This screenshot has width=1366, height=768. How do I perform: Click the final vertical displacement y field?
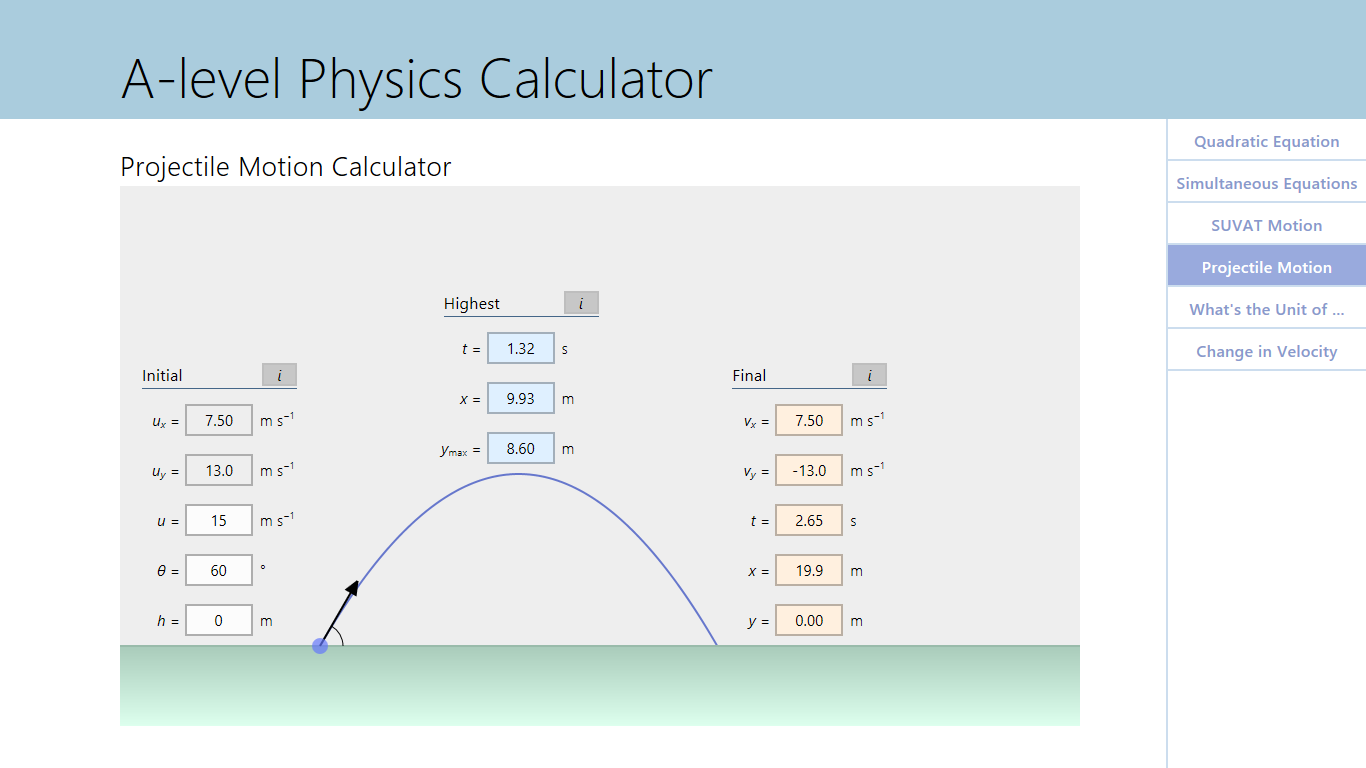pyautogui.click(x=809, y=620)
